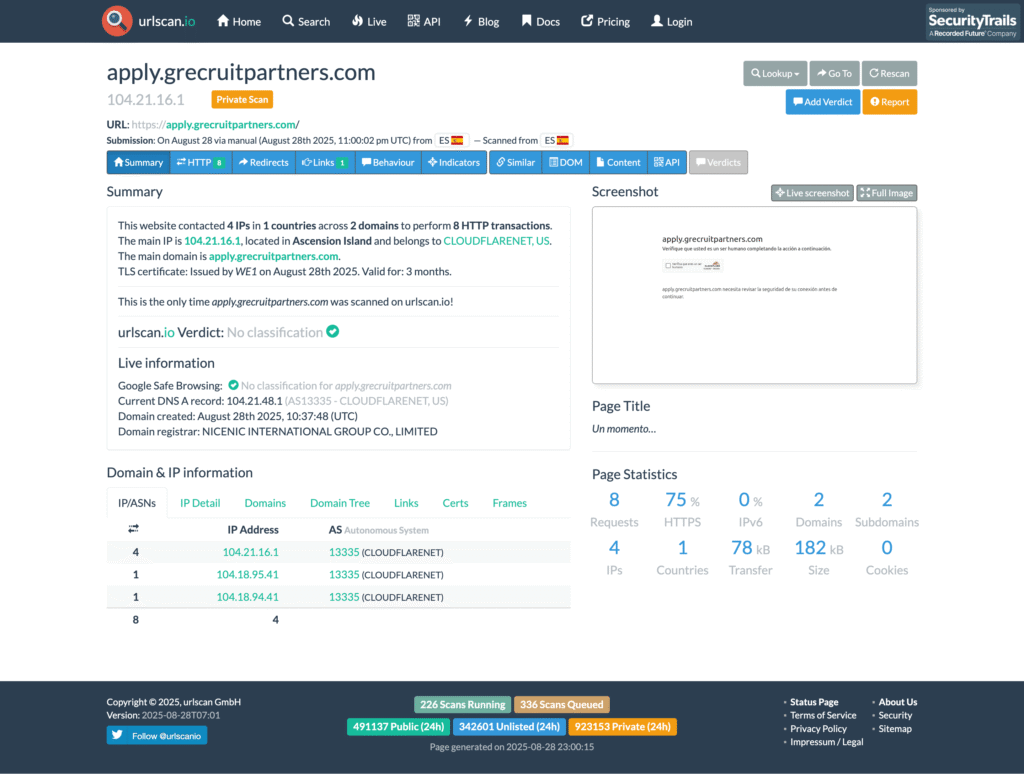Click the SecurityTrails sponsor logo

click(x=971, y=21)
